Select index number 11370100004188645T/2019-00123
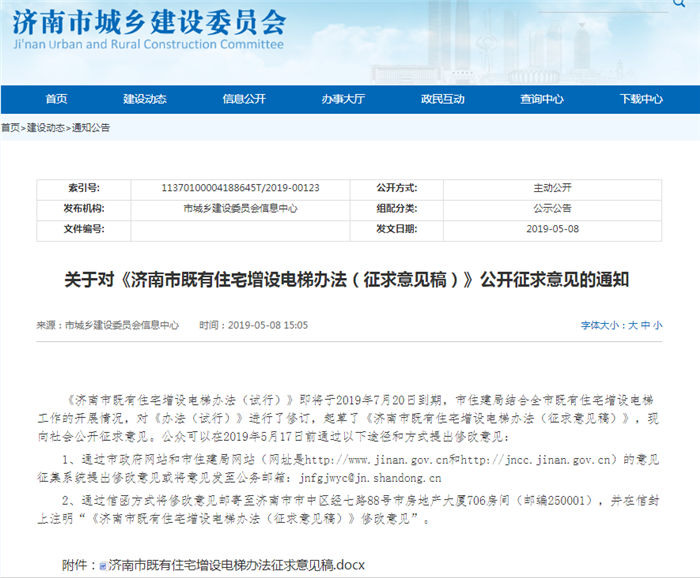Screen dimensions: 700x578 coord(241,188)
